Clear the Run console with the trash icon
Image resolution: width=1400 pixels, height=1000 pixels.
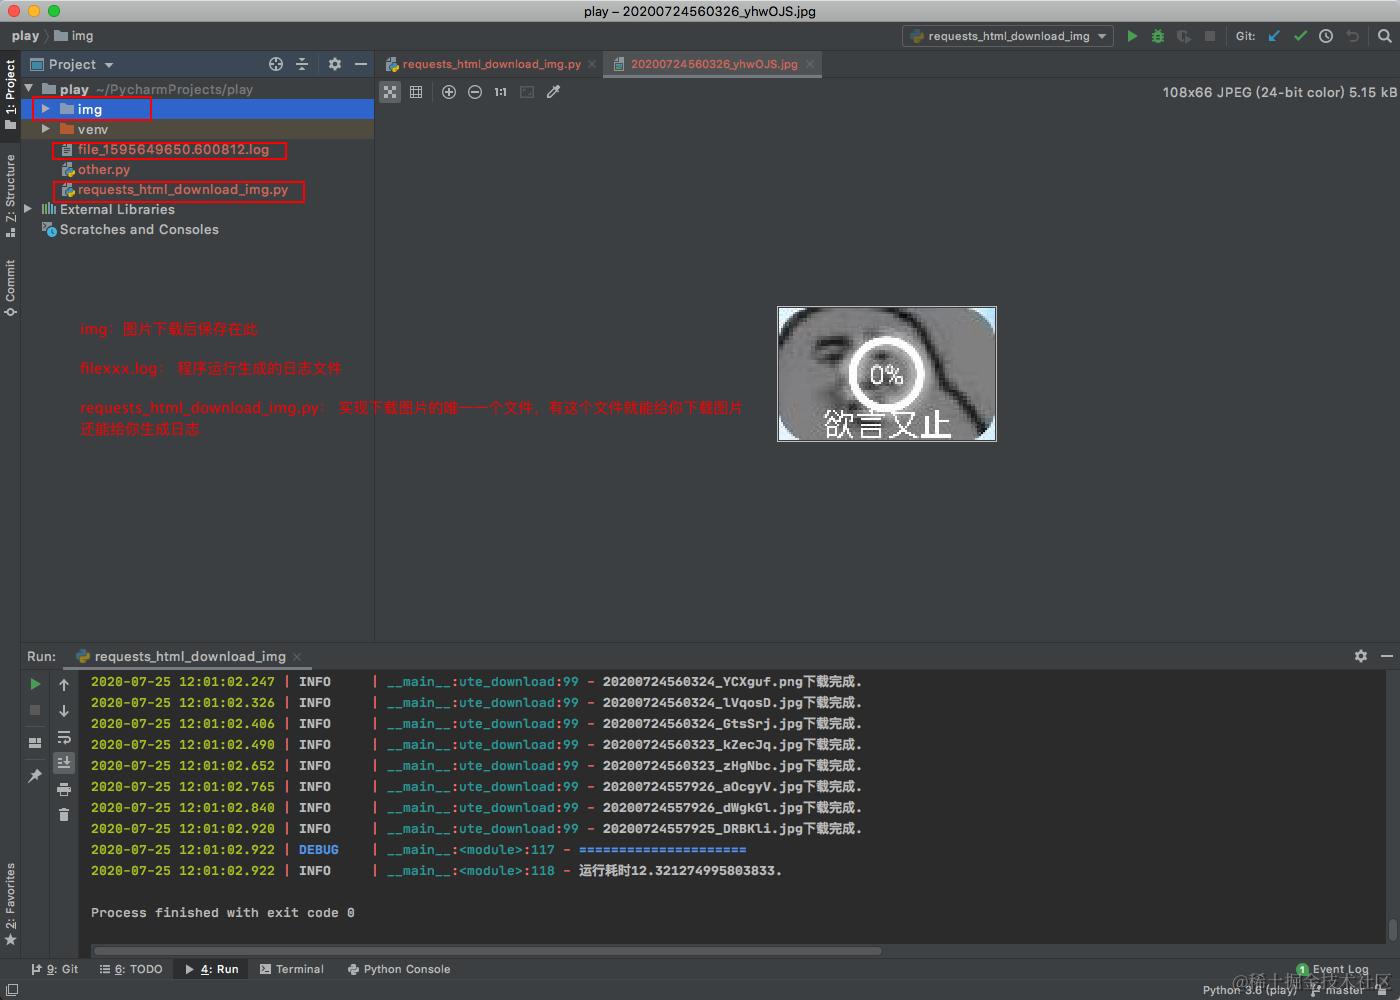pos(64,814)
